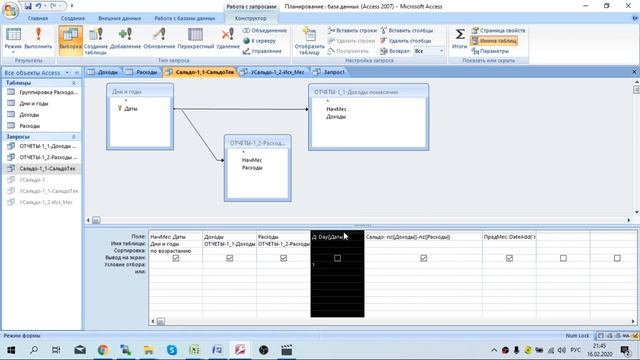Click Вставить строки in ribbon
Image resolution: width=640 pixels, height=360 pixels.
point(352,31)
